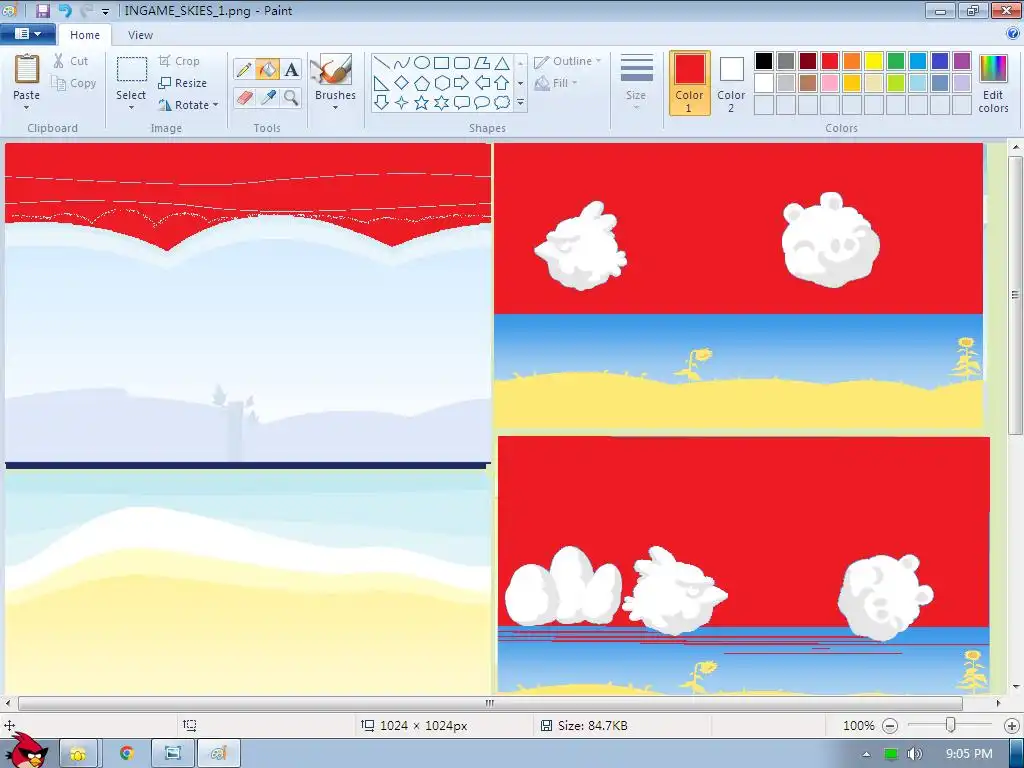Click the Crop button
Image resolution: width=1024 pixels, height=768 pixels.
(x=179, y=61)
